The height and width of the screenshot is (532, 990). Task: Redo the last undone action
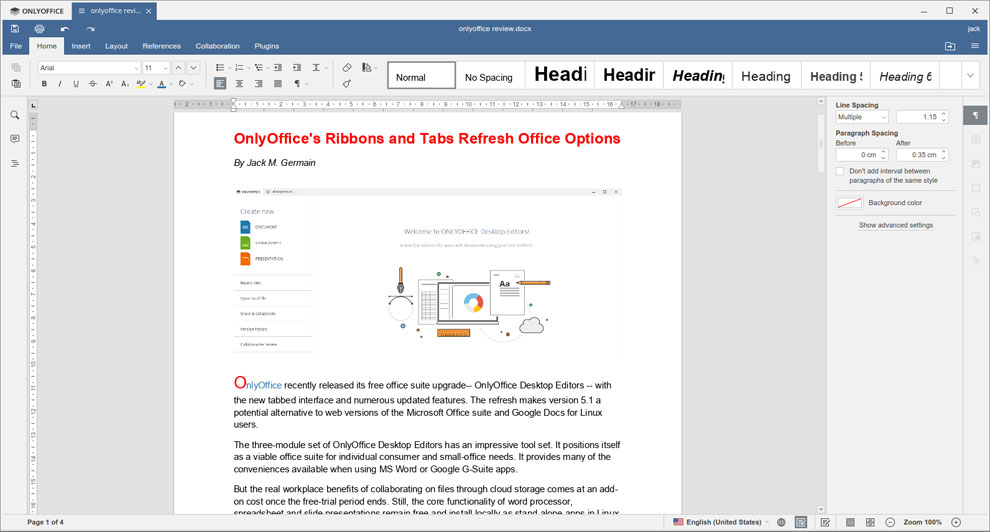click(x=90, y=29)
